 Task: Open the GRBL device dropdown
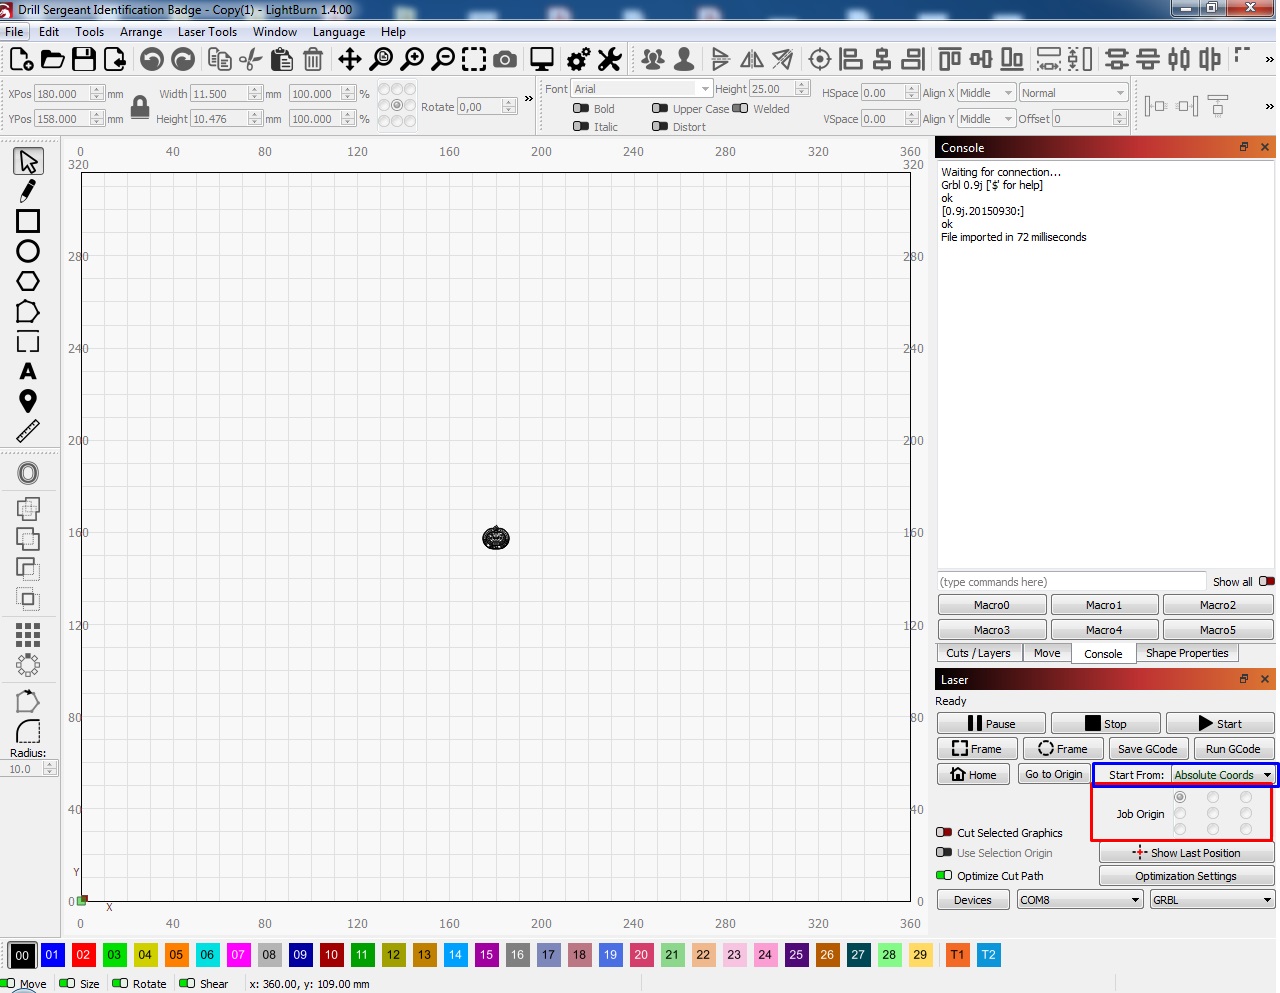[1212, 900]
